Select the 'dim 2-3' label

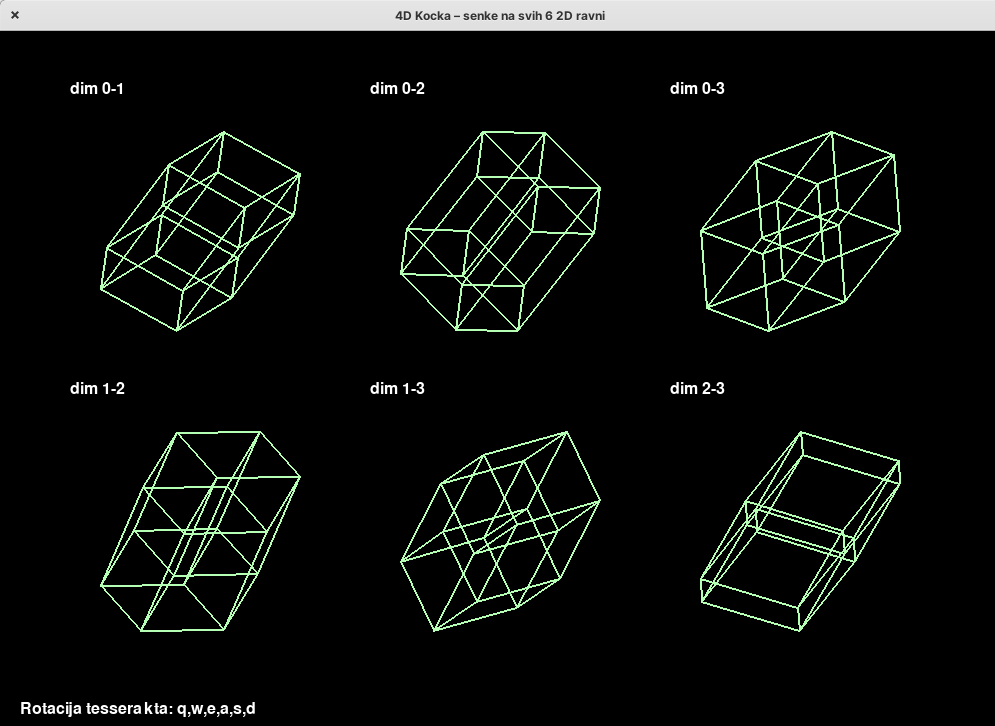coord(697,388)
